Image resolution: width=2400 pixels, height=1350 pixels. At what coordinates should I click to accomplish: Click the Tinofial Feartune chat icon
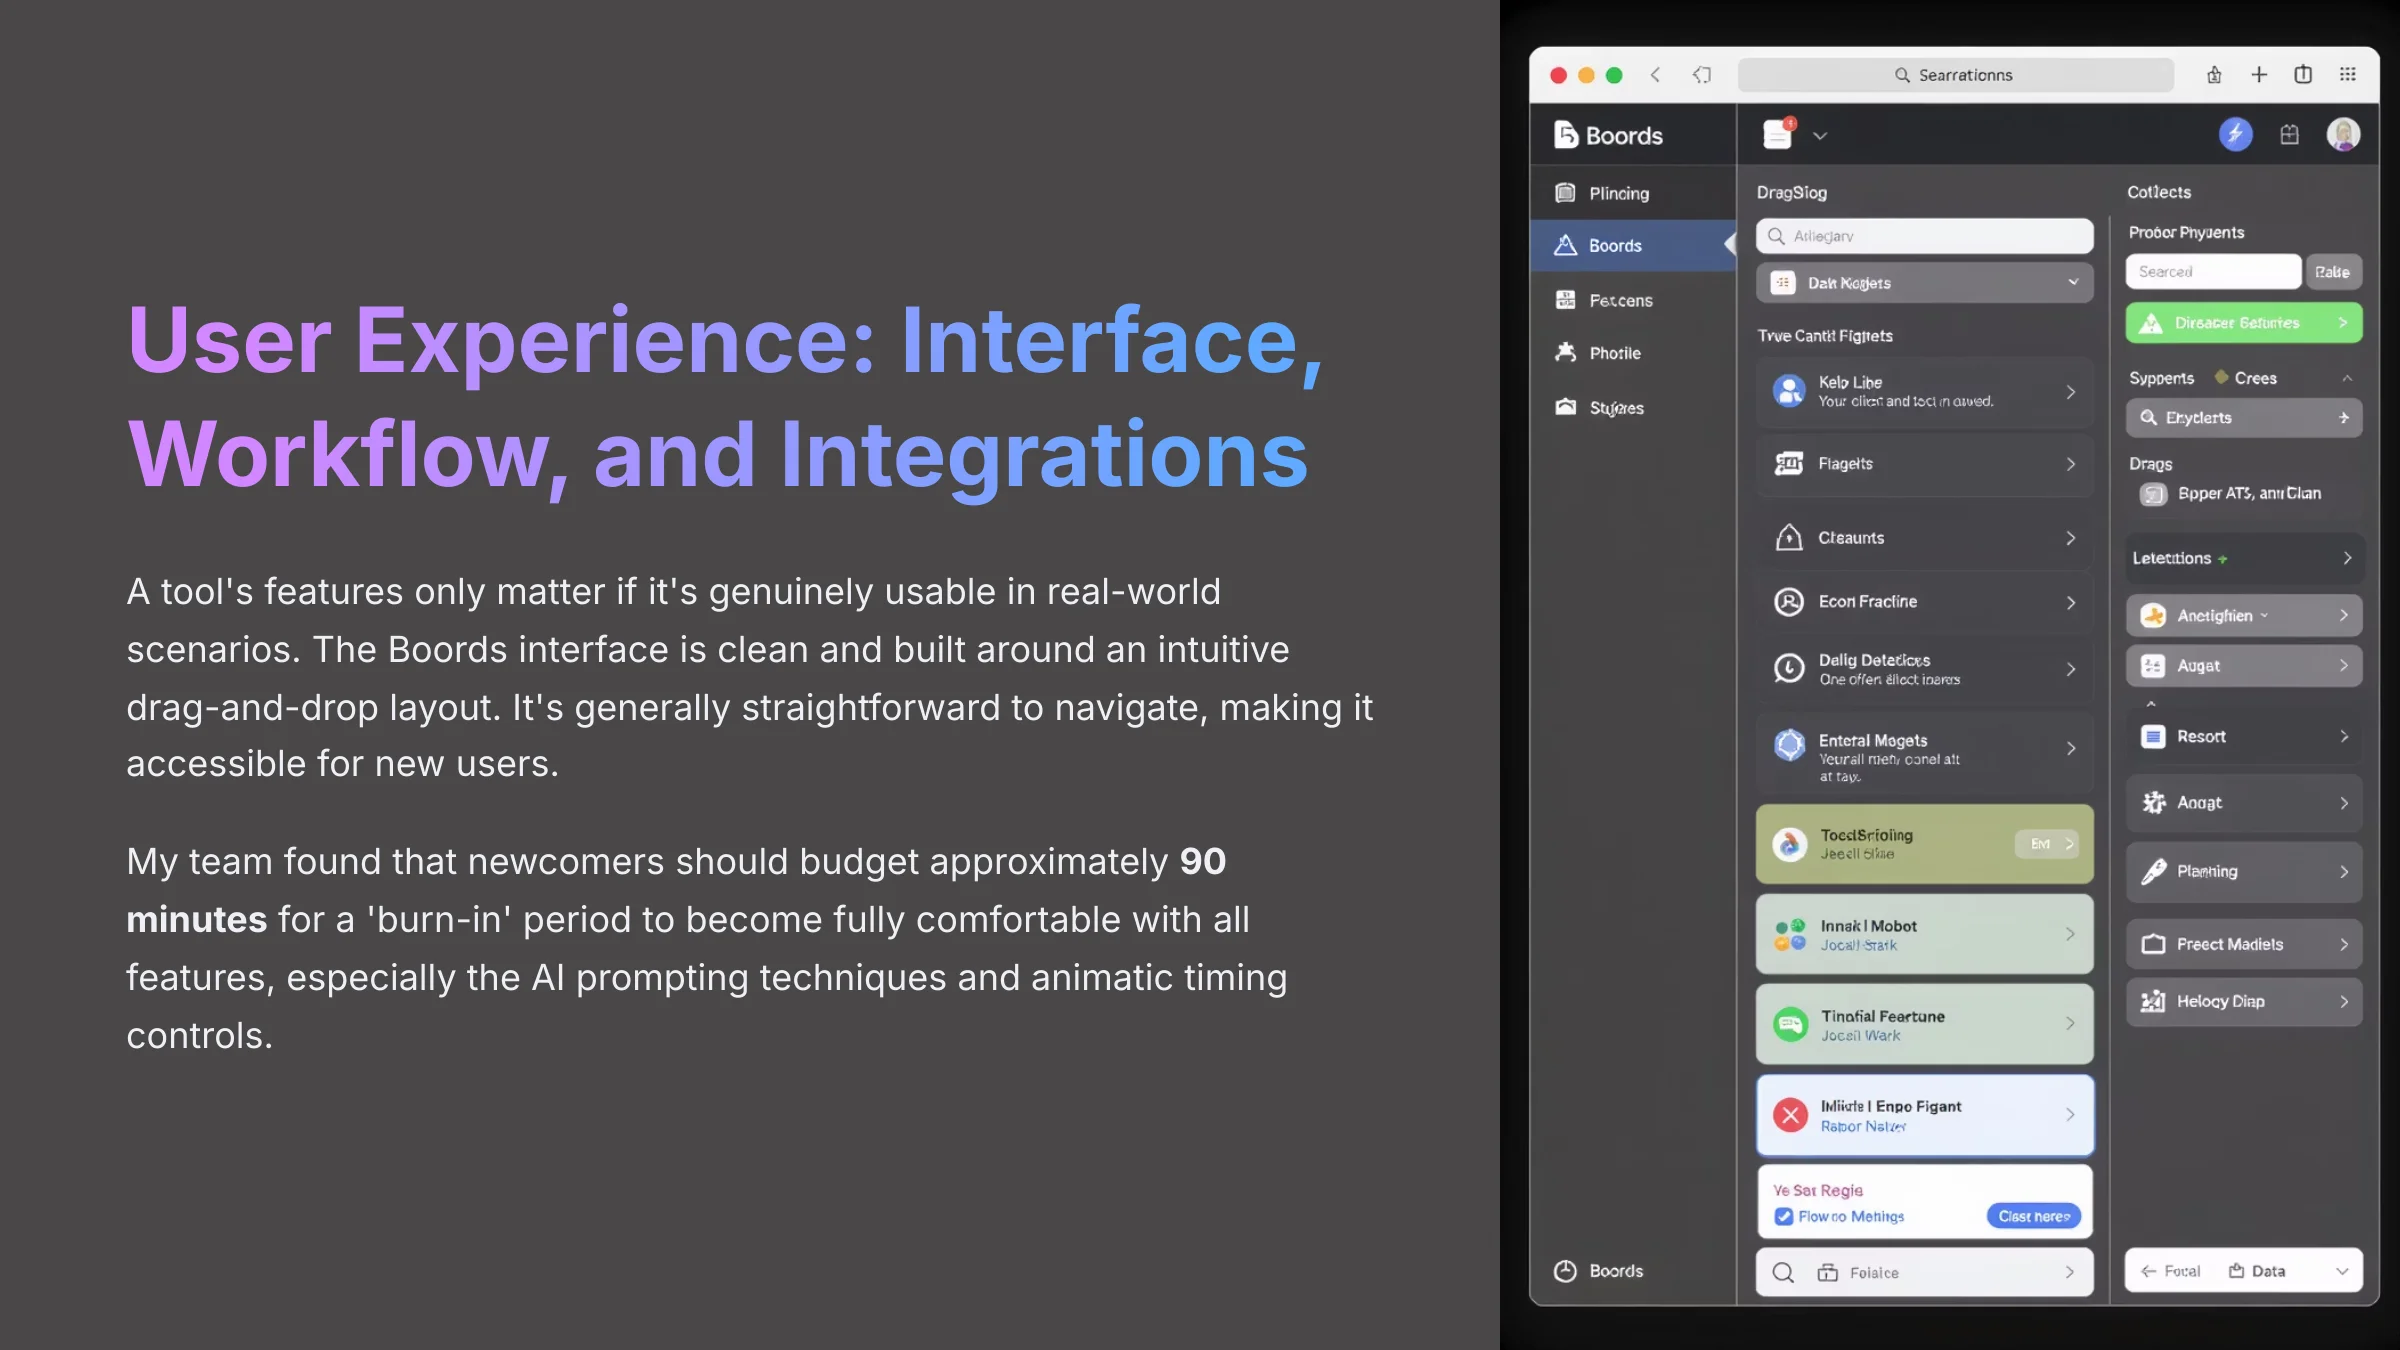coord(1790,1025)
